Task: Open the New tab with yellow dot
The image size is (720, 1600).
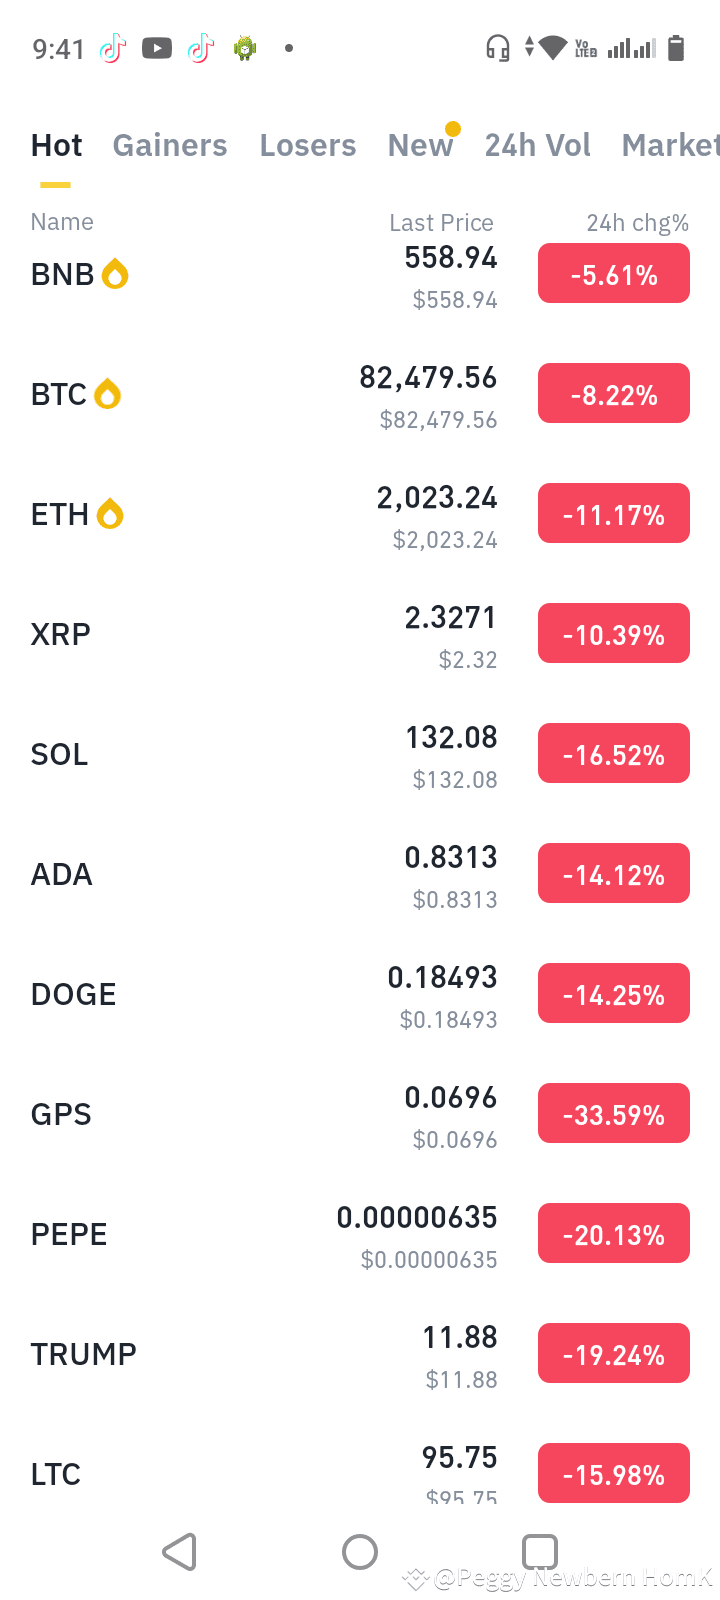Action: pos(421,146)
